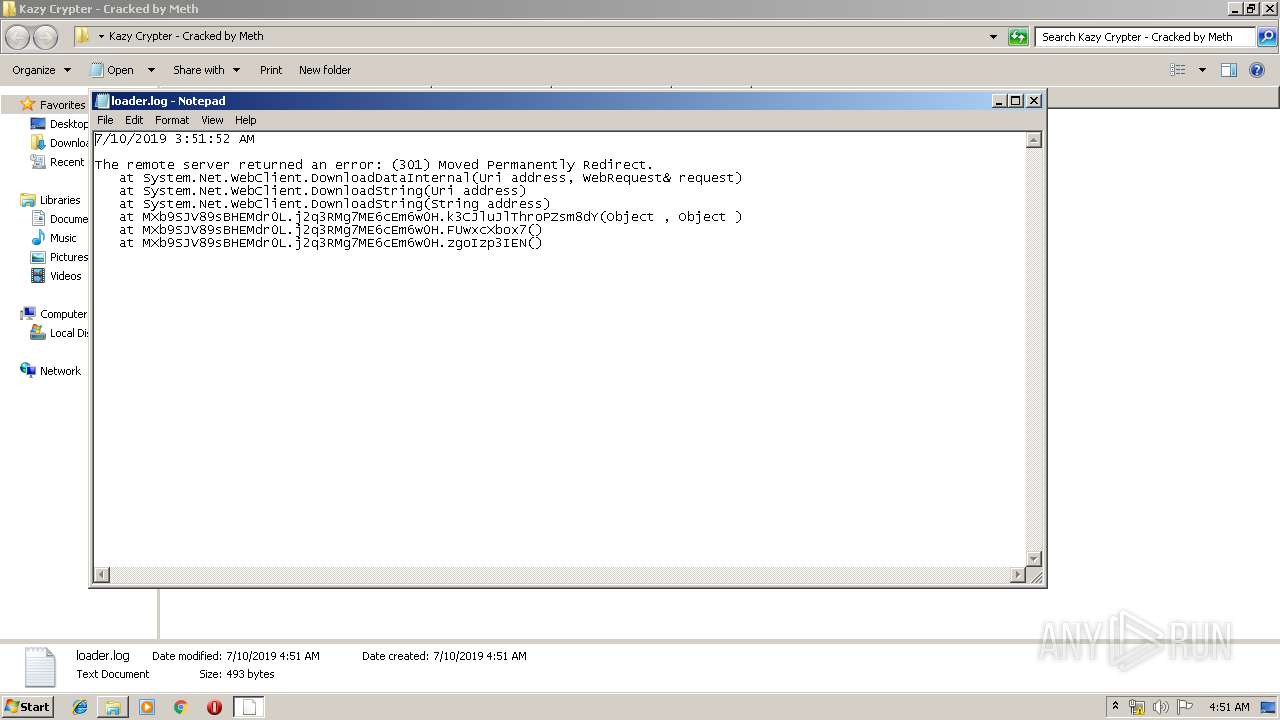Click the address bar folder icon
Screen dimensions: 1280x720
coord(83,36)
